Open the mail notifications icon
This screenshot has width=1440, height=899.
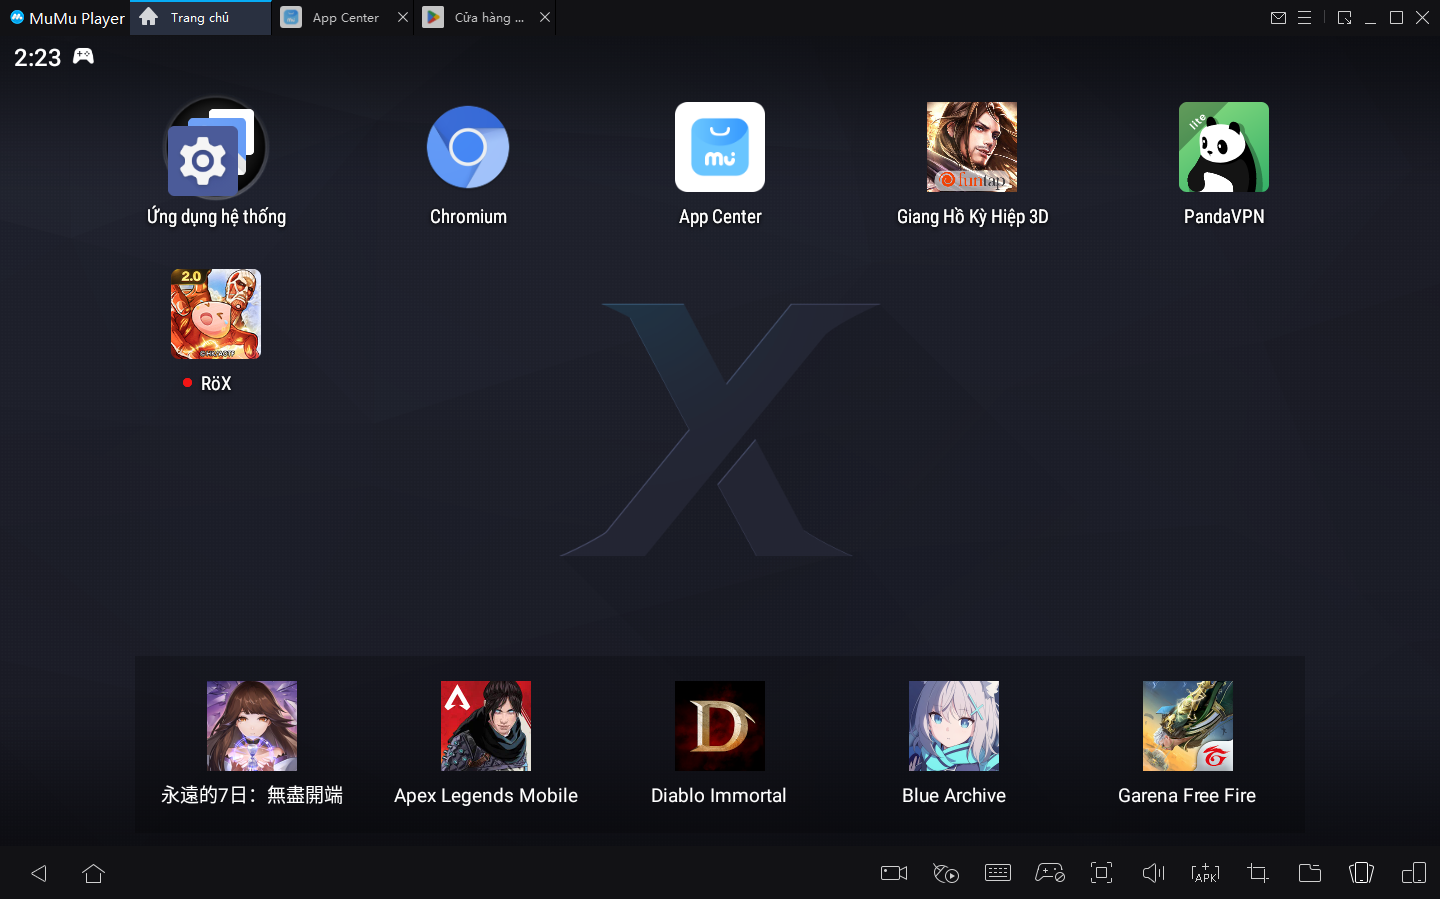pyautogui.click(x=1278, y=18)
